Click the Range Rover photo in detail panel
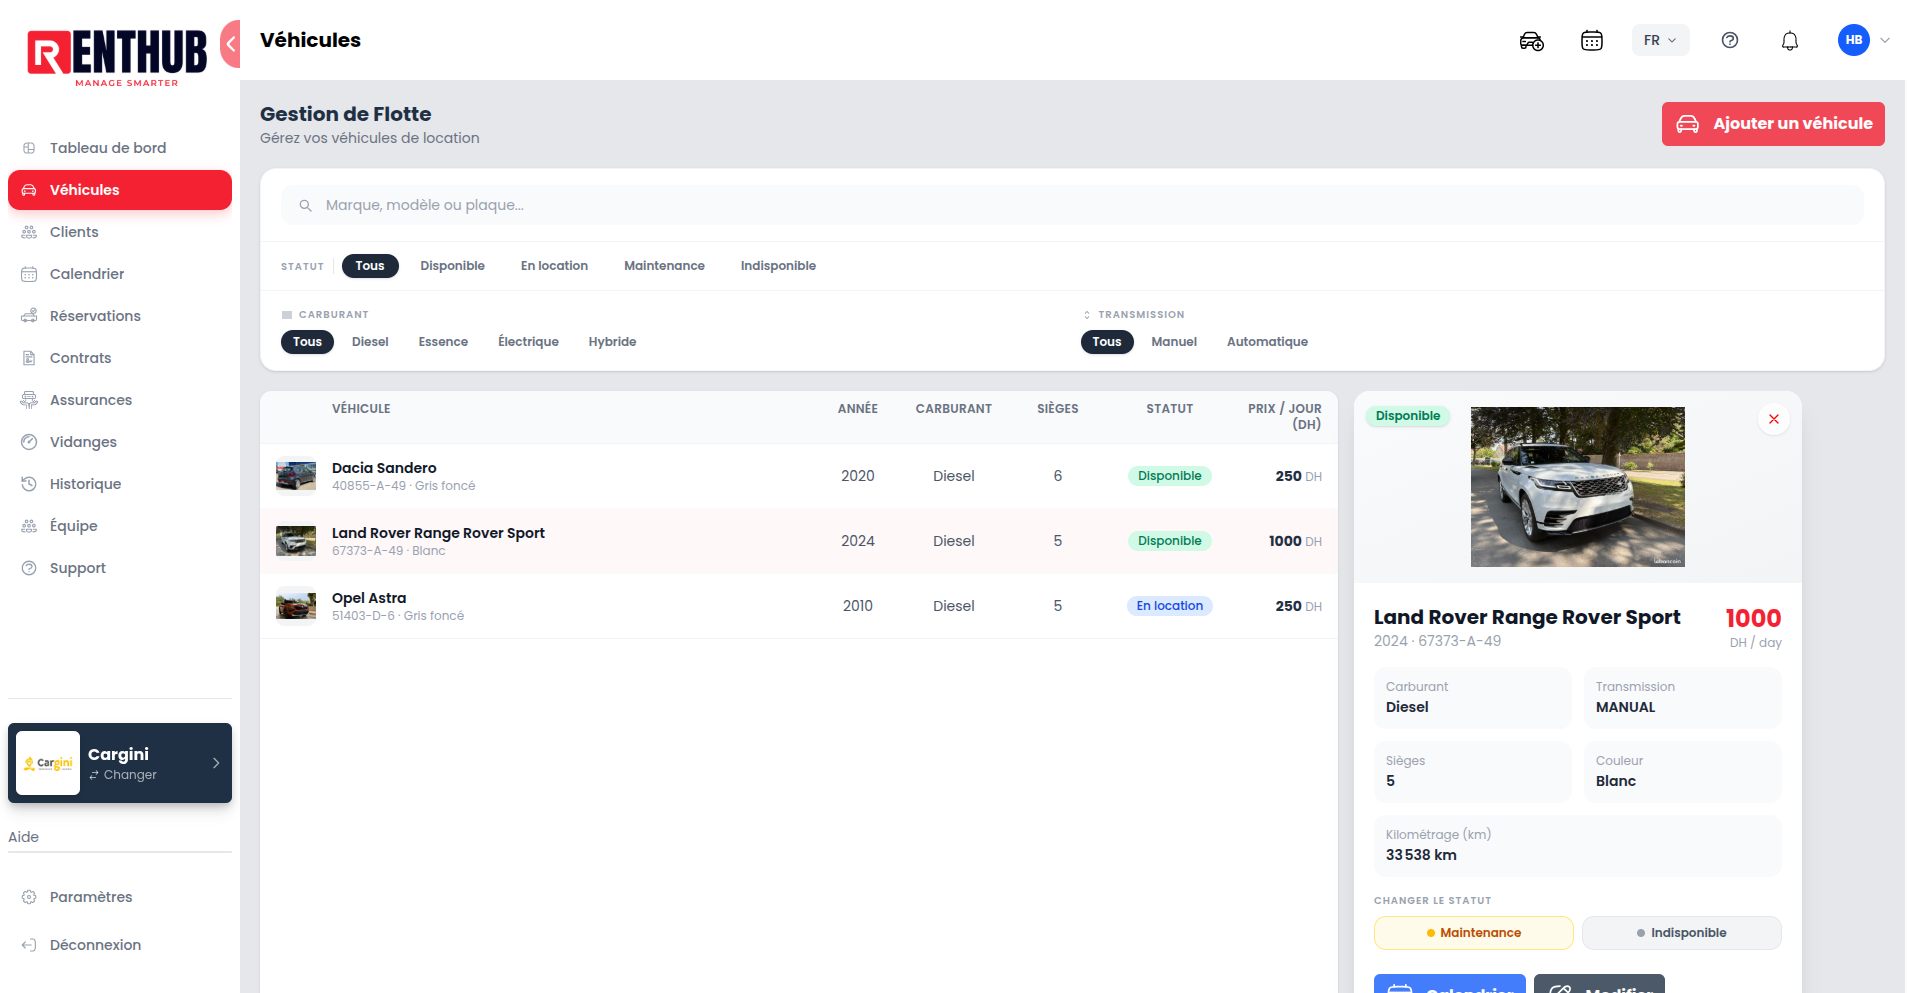The image size is (1907, 993). pos(1577,487)
